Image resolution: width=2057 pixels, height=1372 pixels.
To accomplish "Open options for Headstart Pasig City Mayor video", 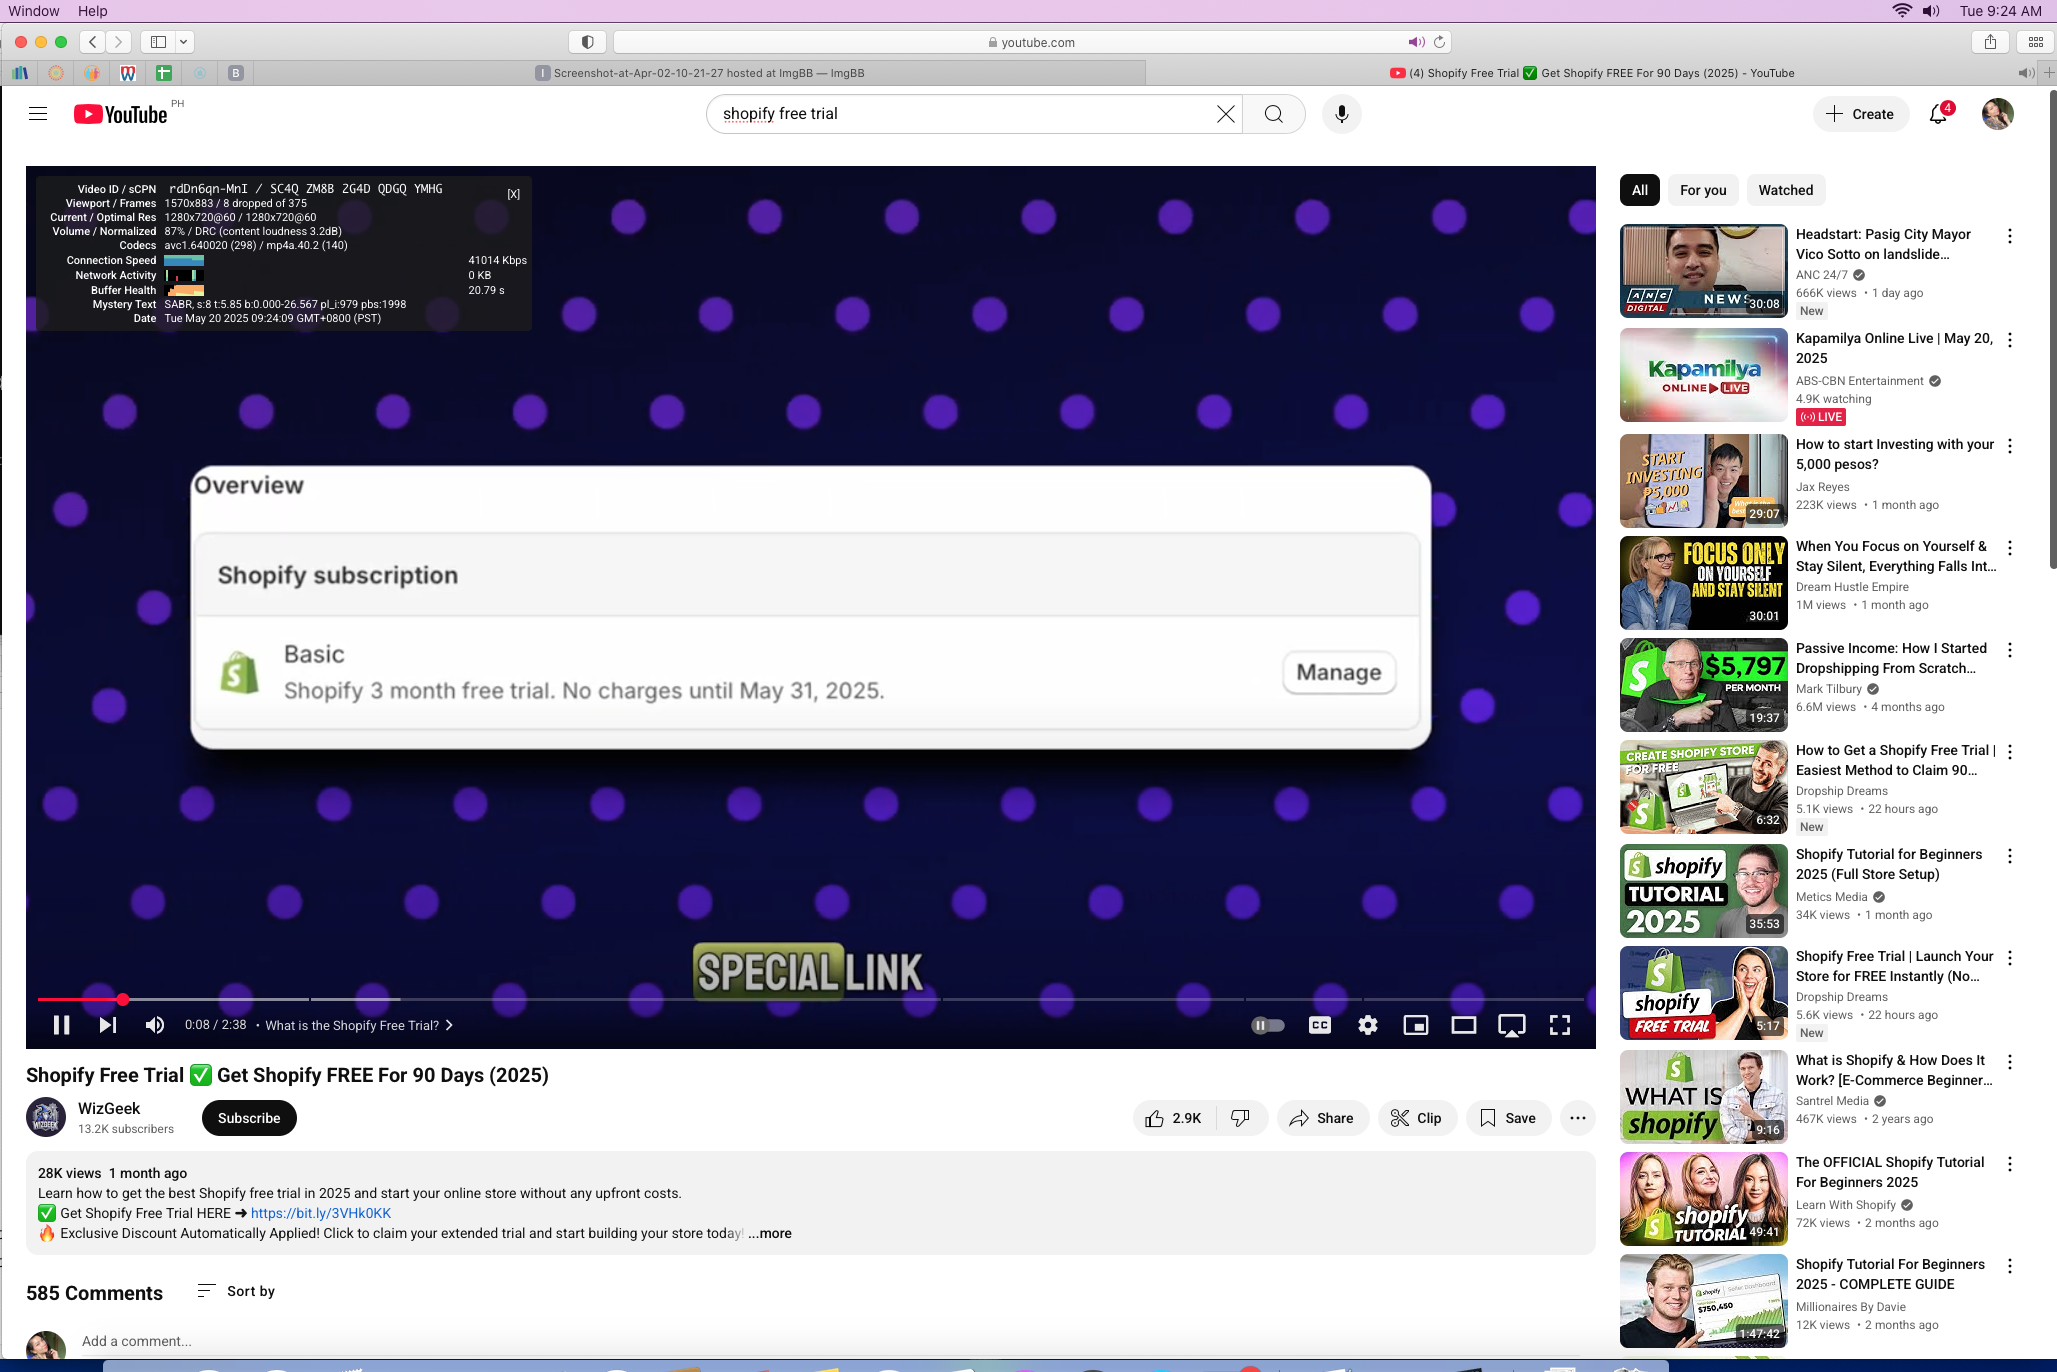I will coord(2010,236).
